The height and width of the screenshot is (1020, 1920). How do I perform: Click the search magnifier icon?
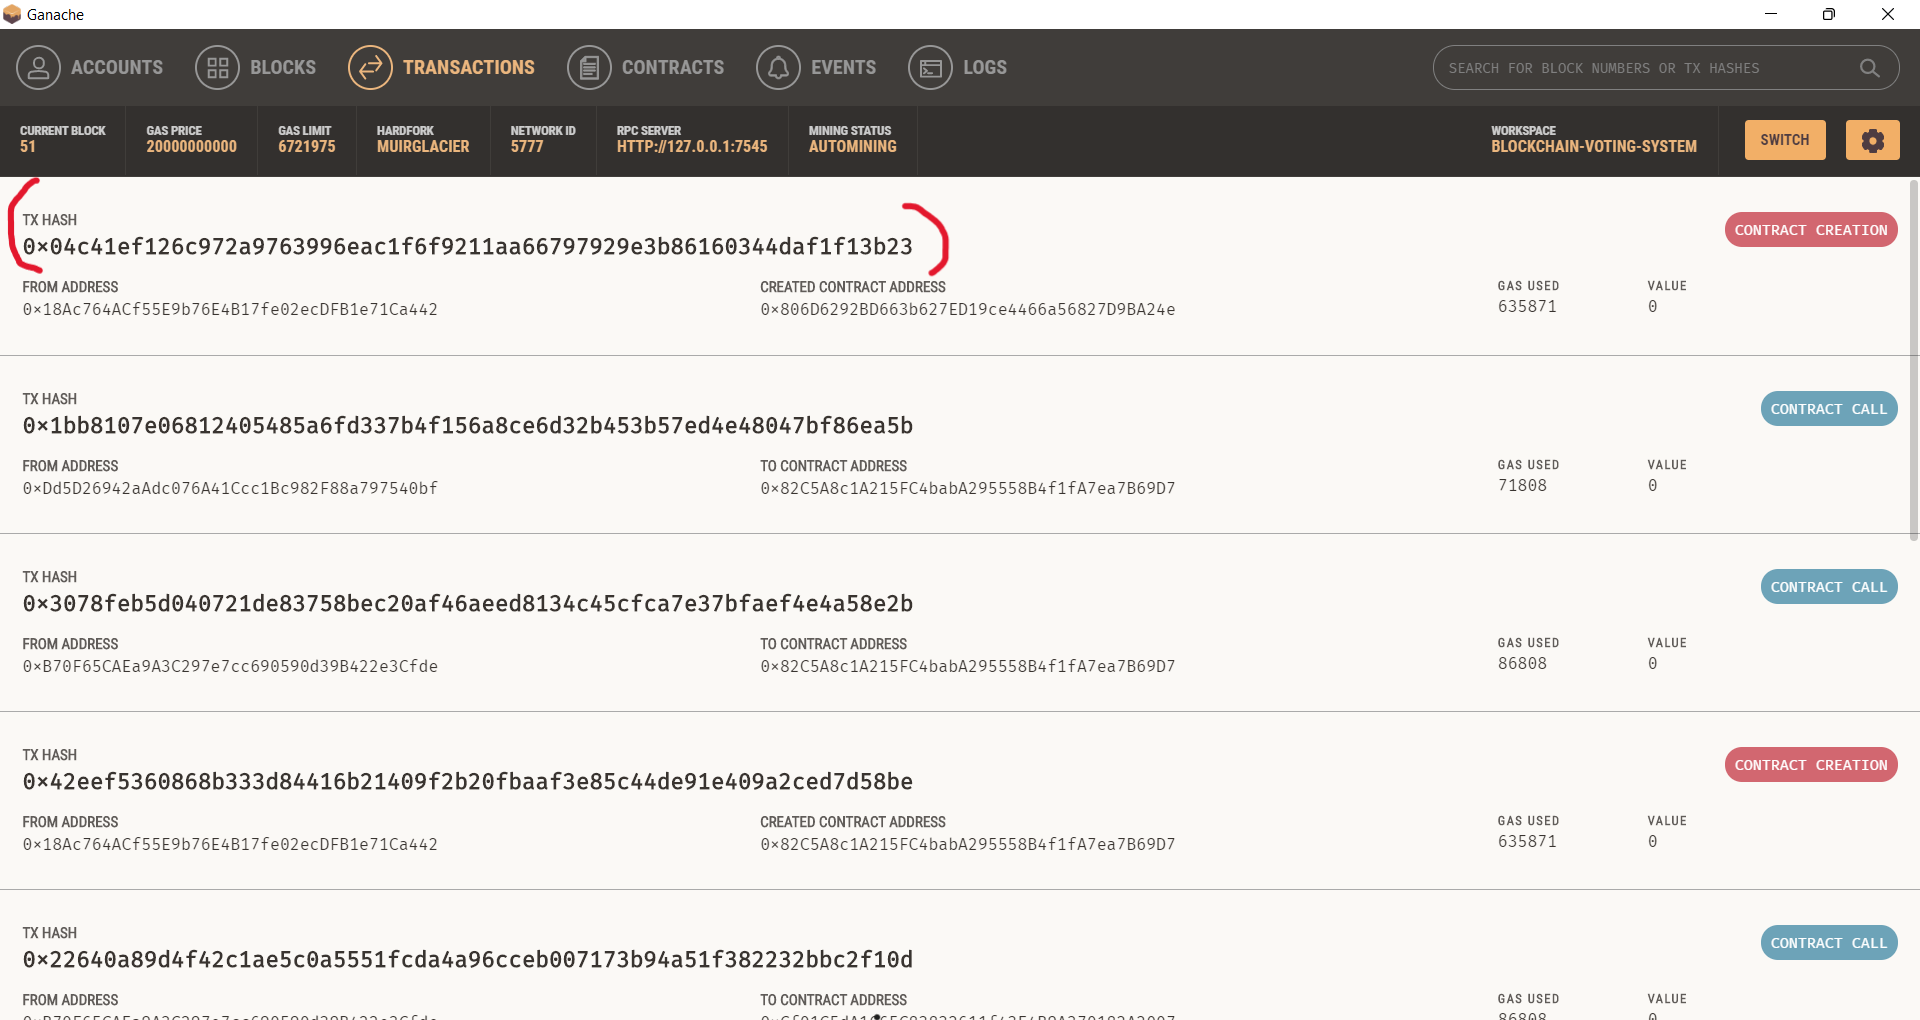pyautogui.click(x=1869, y=68)
